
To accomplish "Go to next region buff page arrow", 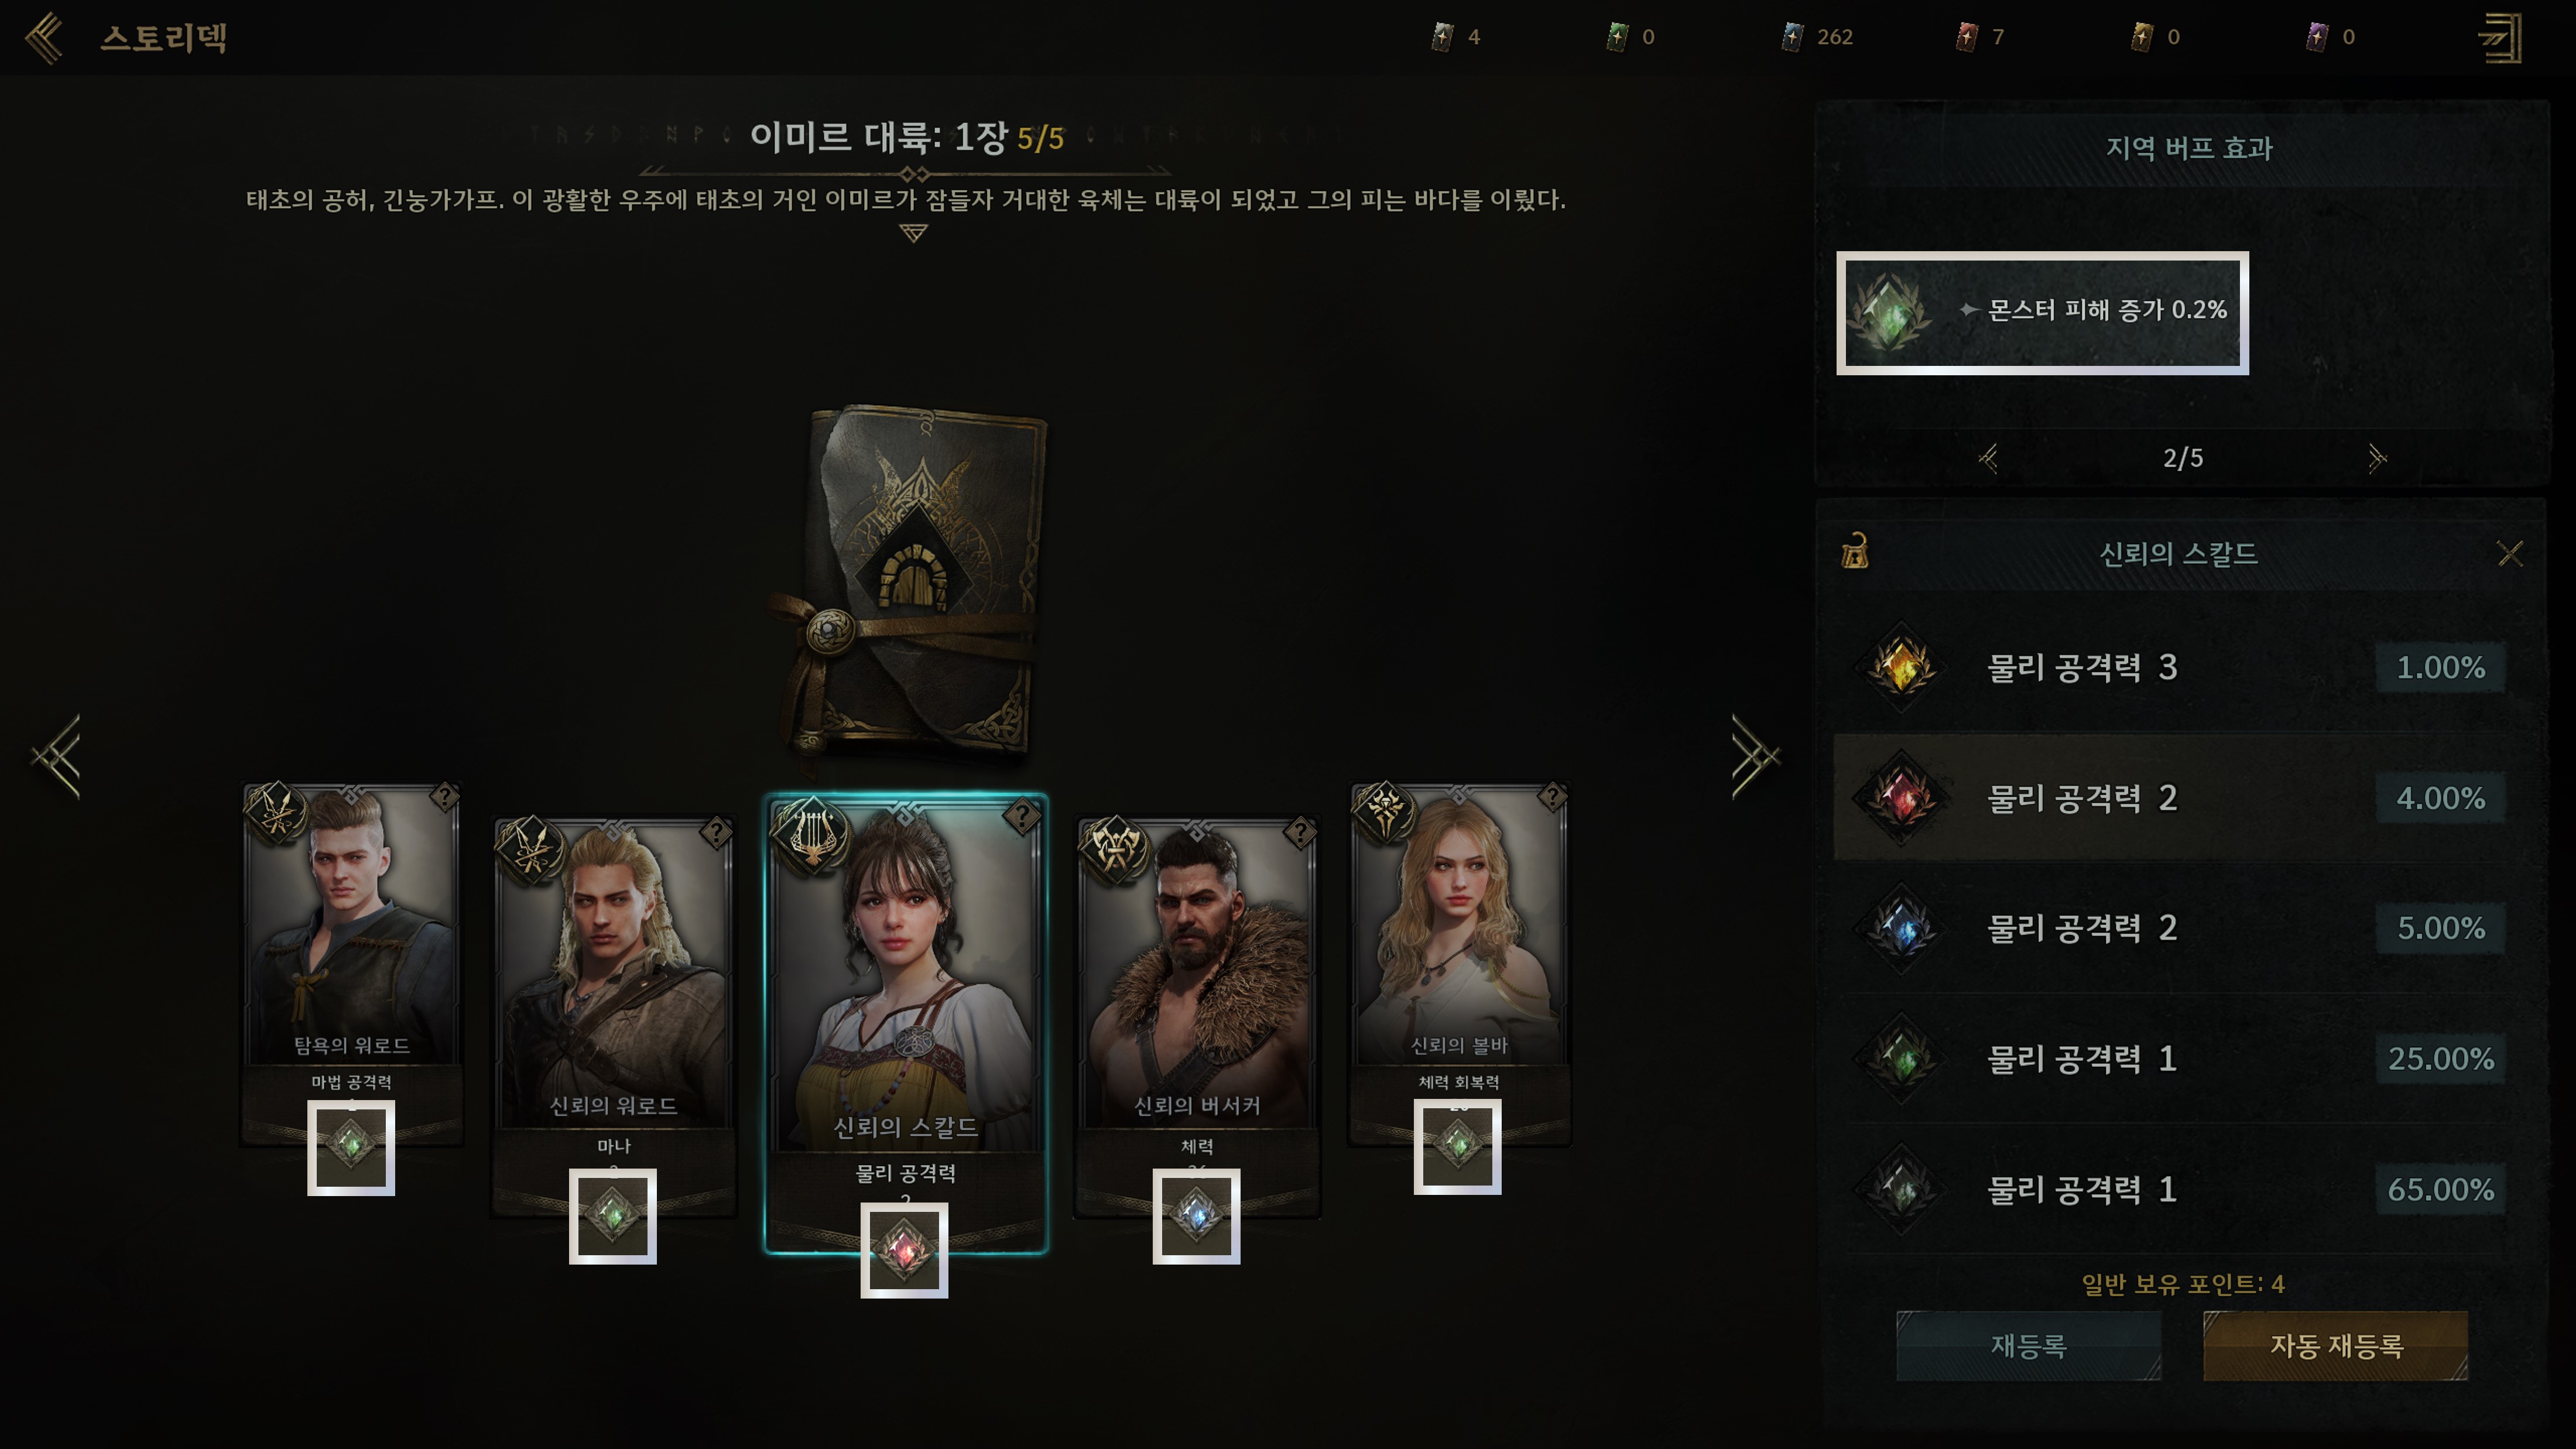I will pos(2377,458).
